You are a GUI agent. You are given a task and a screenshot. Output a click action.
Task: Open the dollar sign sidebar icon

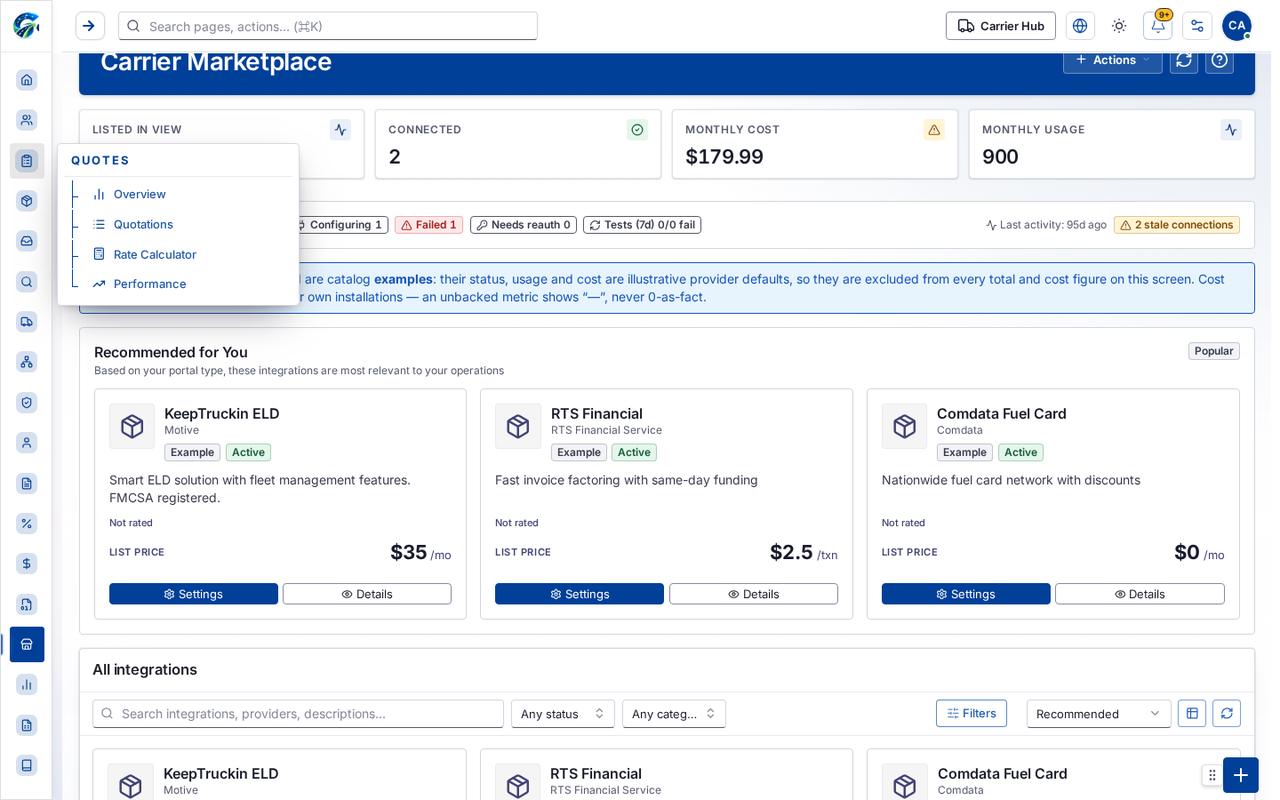27,563
